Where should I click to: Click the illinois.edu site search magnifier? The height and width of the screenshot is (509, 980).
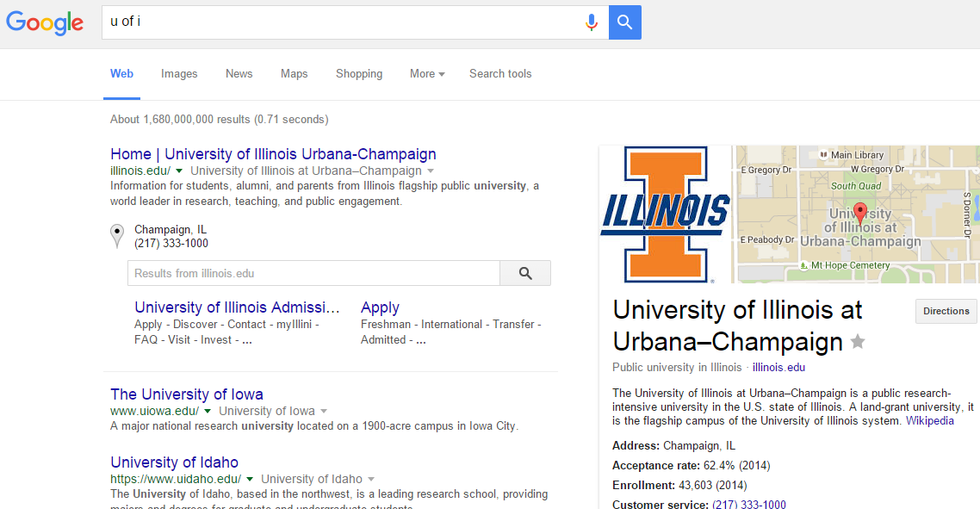click(525, 273)
